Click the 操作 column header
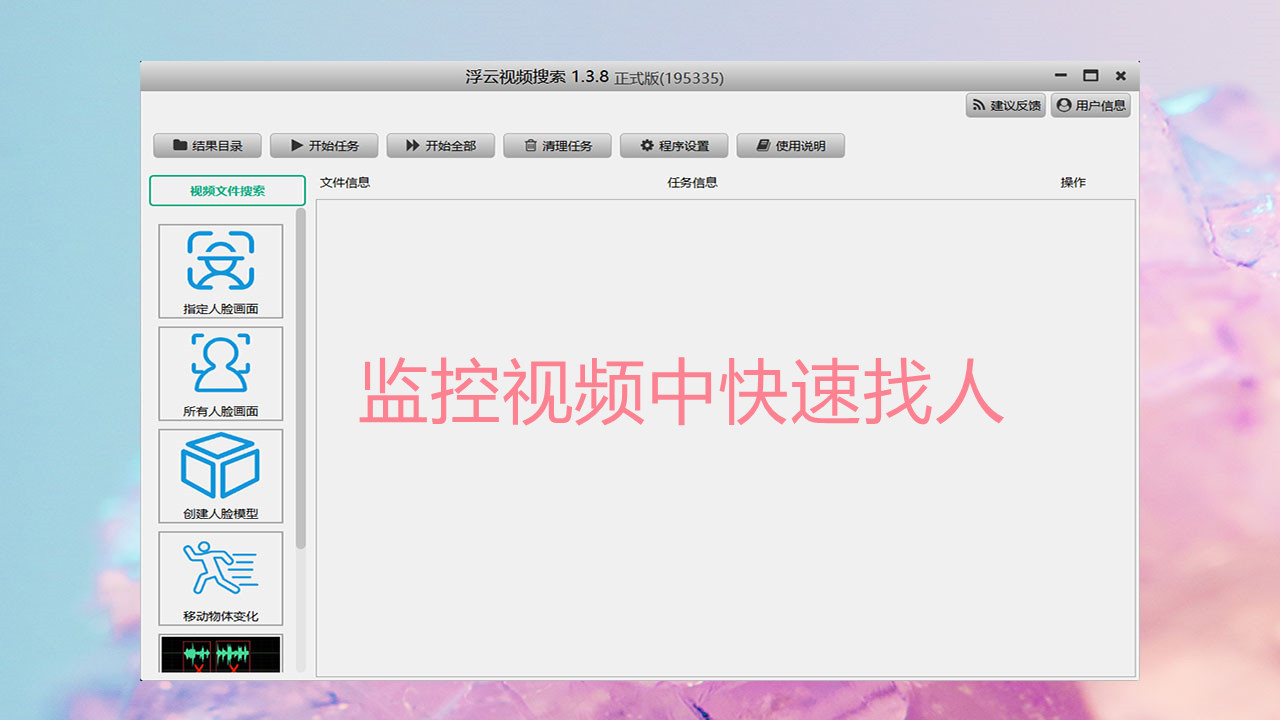This screenshot has width=1280, height=720. pos(1075,182)
